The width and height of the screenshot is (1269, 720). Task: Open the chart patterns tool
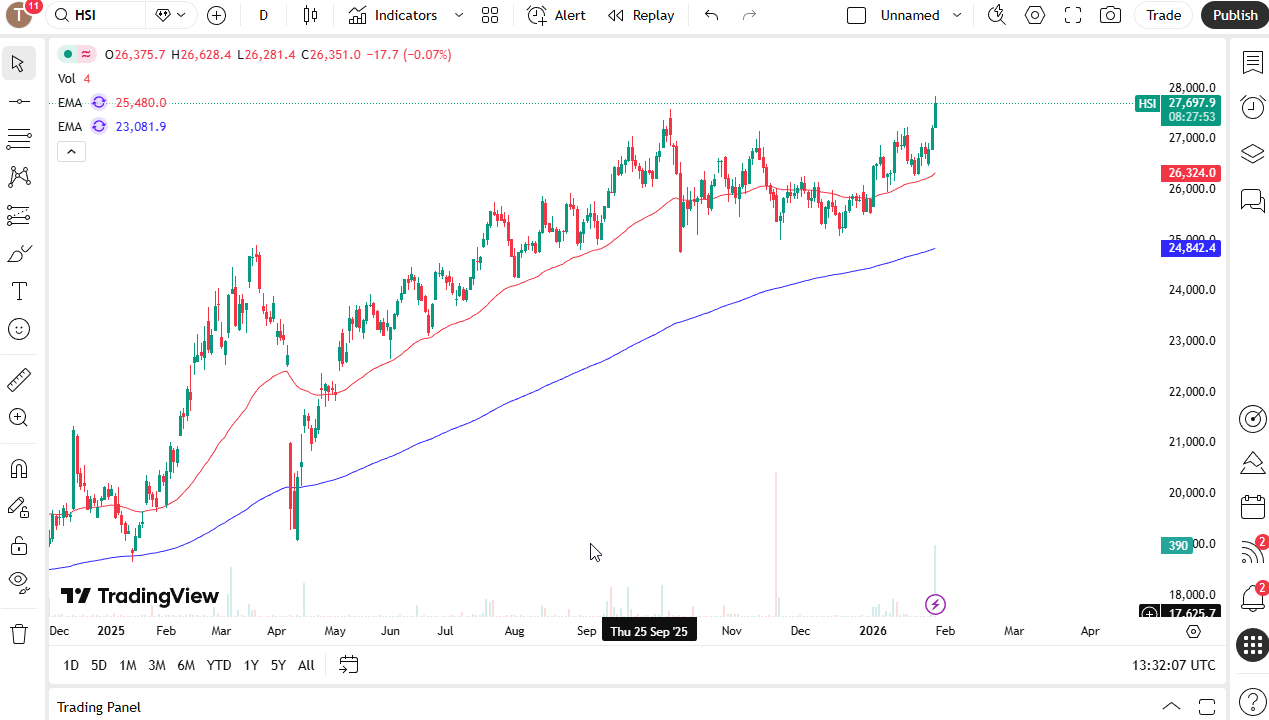tap(18, 177)
